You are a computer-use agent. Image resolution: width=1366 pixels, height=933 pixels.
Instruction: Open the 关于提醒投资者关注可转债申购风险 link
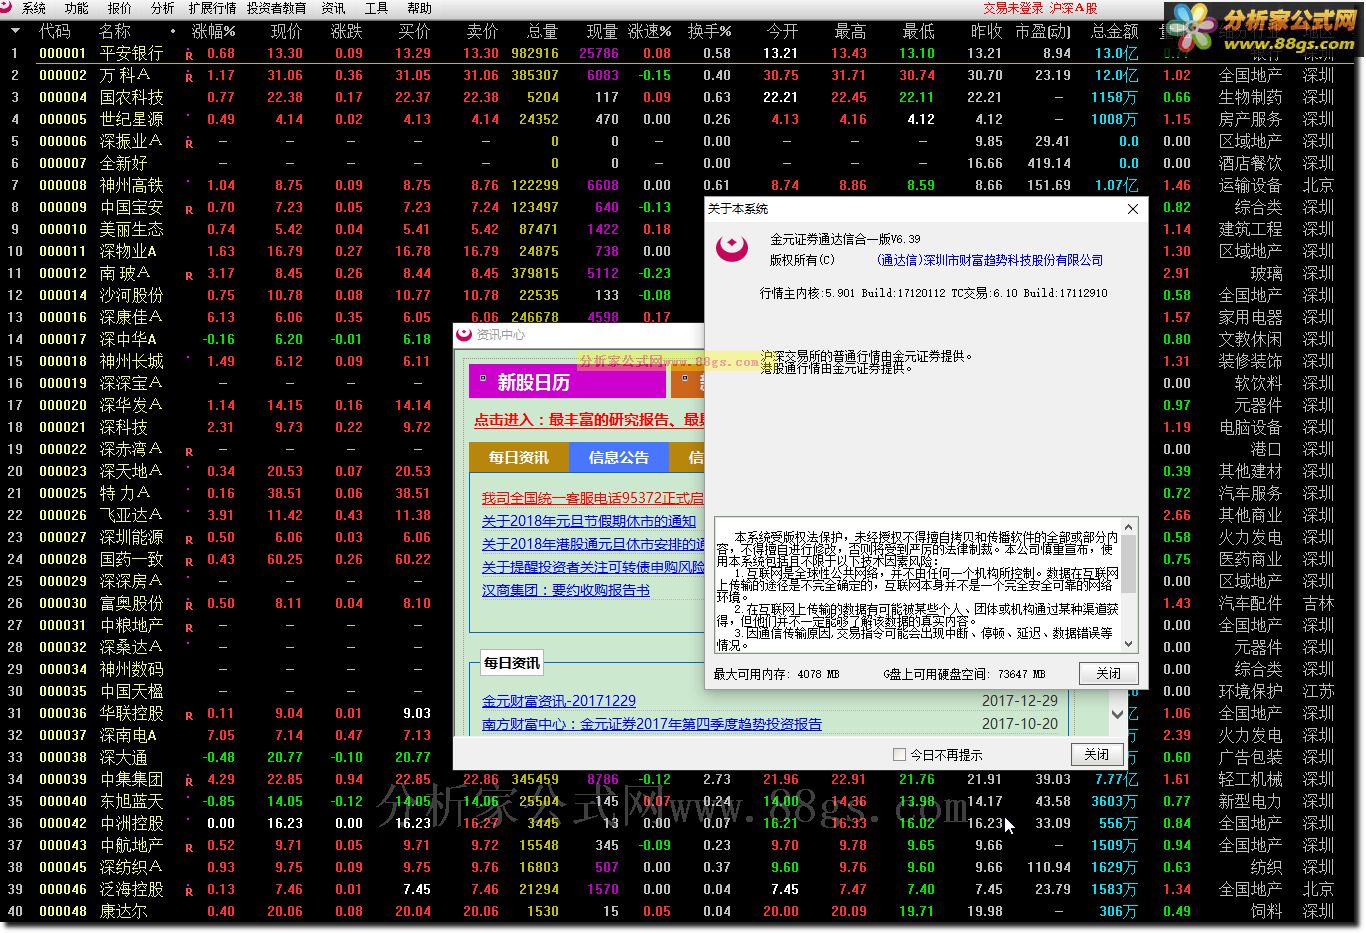pyautogui.click(x=593, y=567)
